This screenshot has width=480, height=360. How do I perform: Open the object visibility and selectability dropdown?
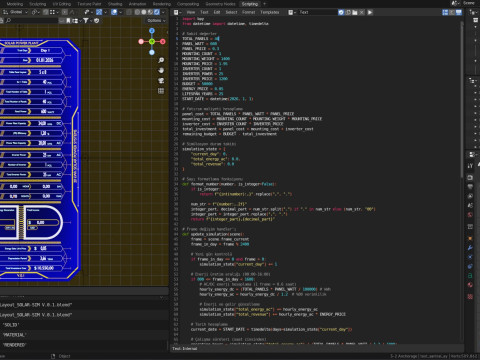pos(88,12)
